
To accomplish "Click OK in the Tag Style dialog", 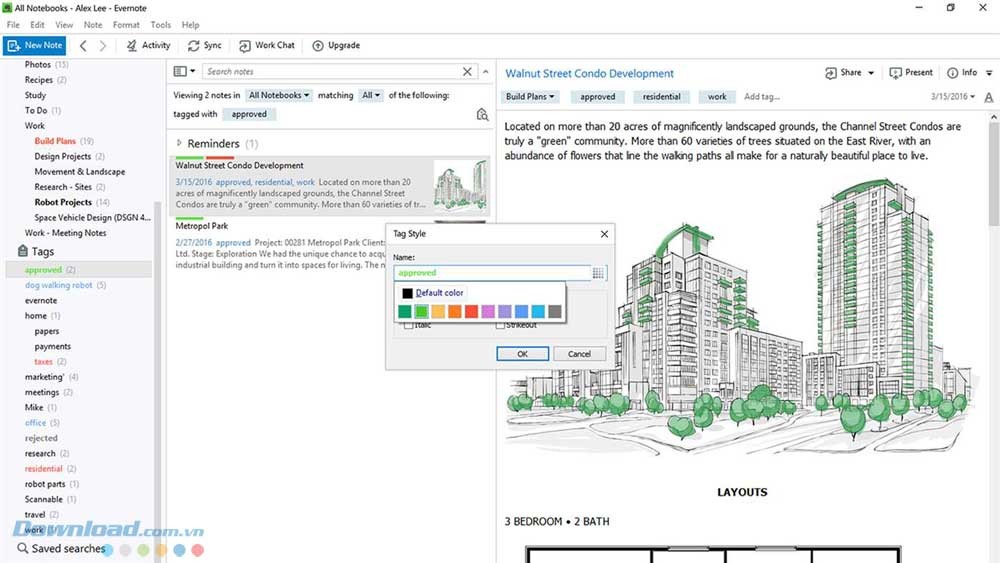I will [x=522, y=354].
